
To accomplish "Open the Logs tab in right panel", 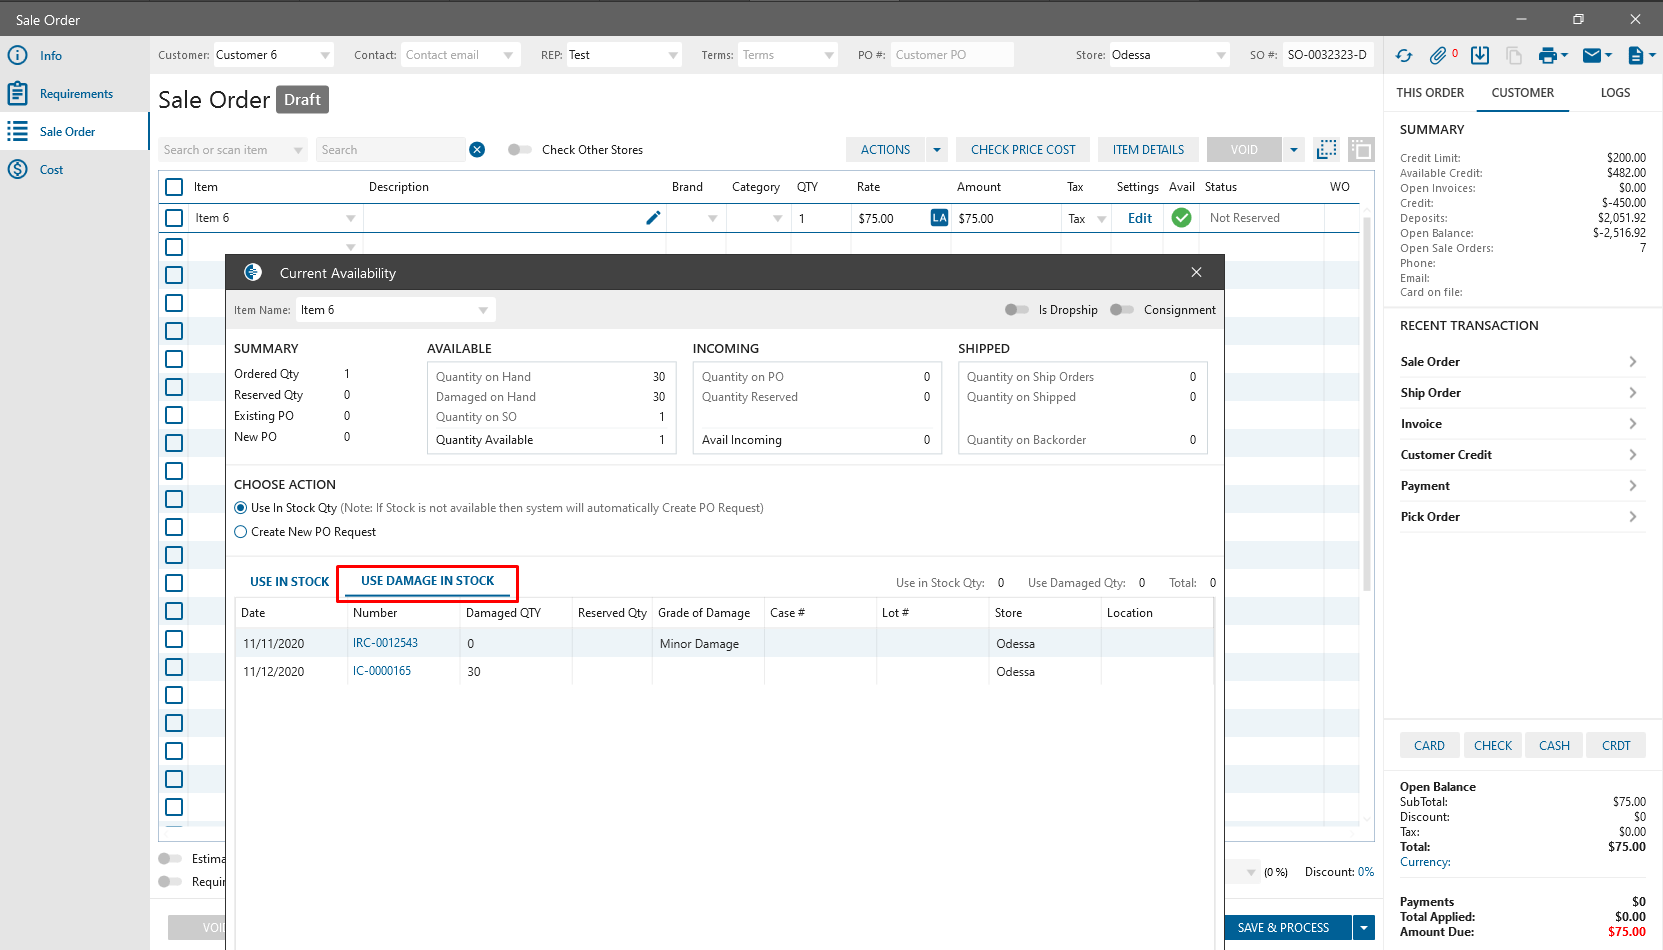I will [1615, 93].
